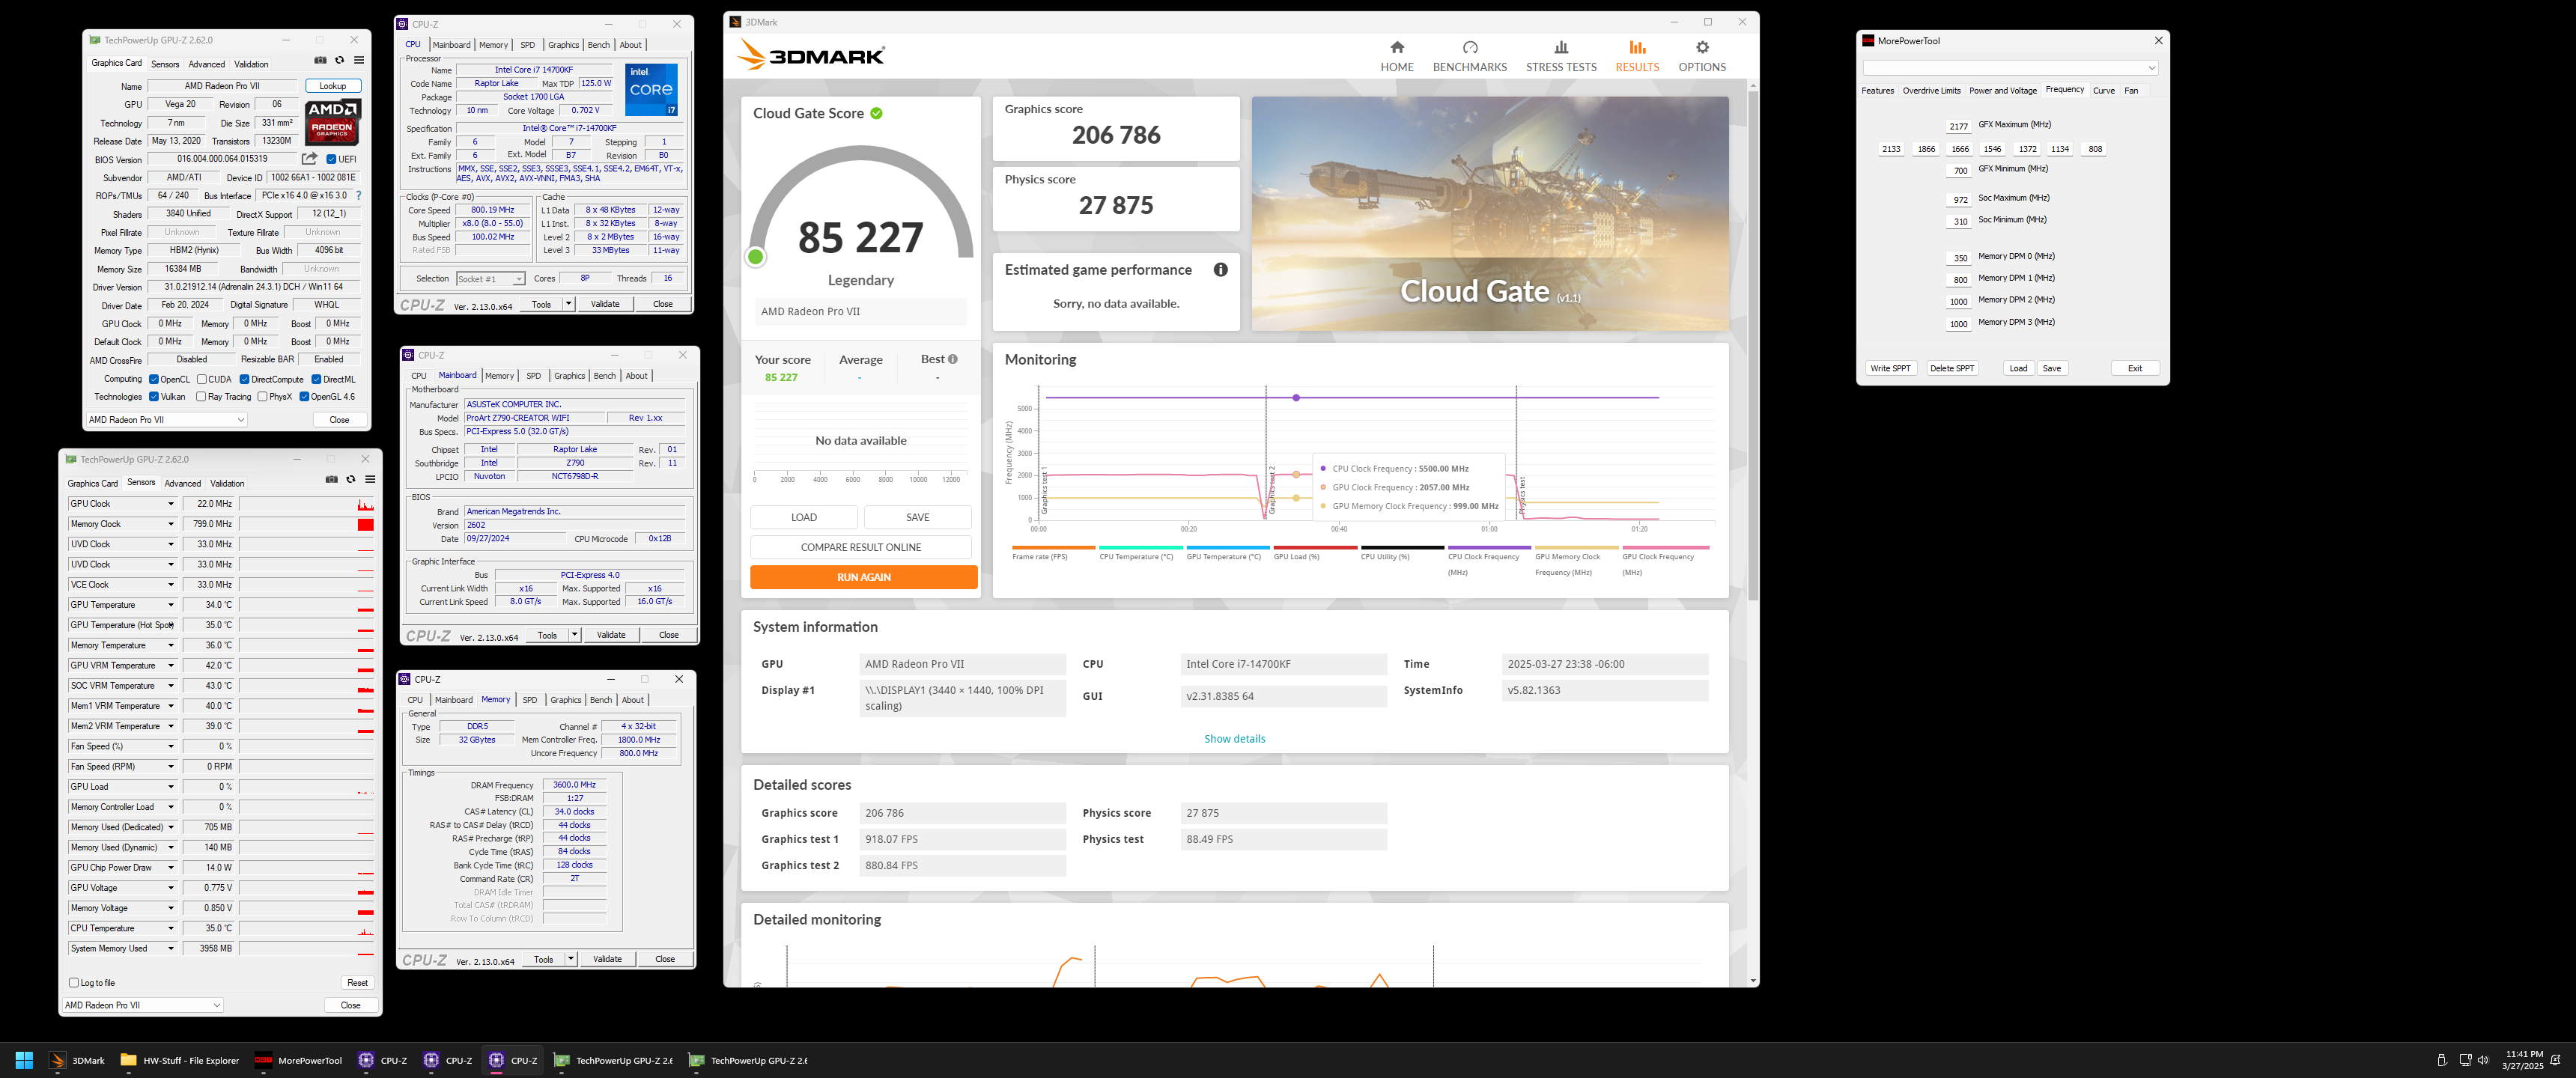
Task: Select the RESULTS icon in 3DMark
Action: (1637, 47)
